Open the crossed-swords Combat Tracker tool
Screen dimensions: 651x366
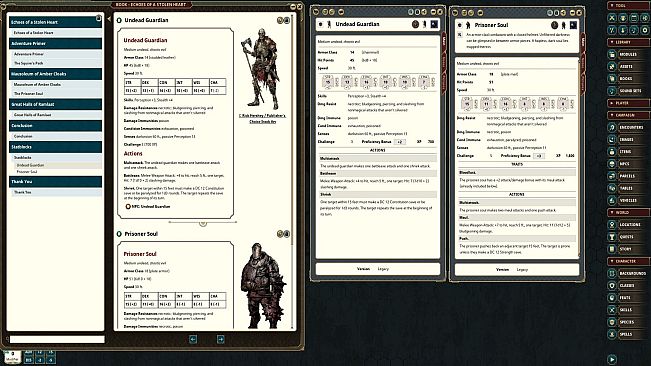[612, 18]
